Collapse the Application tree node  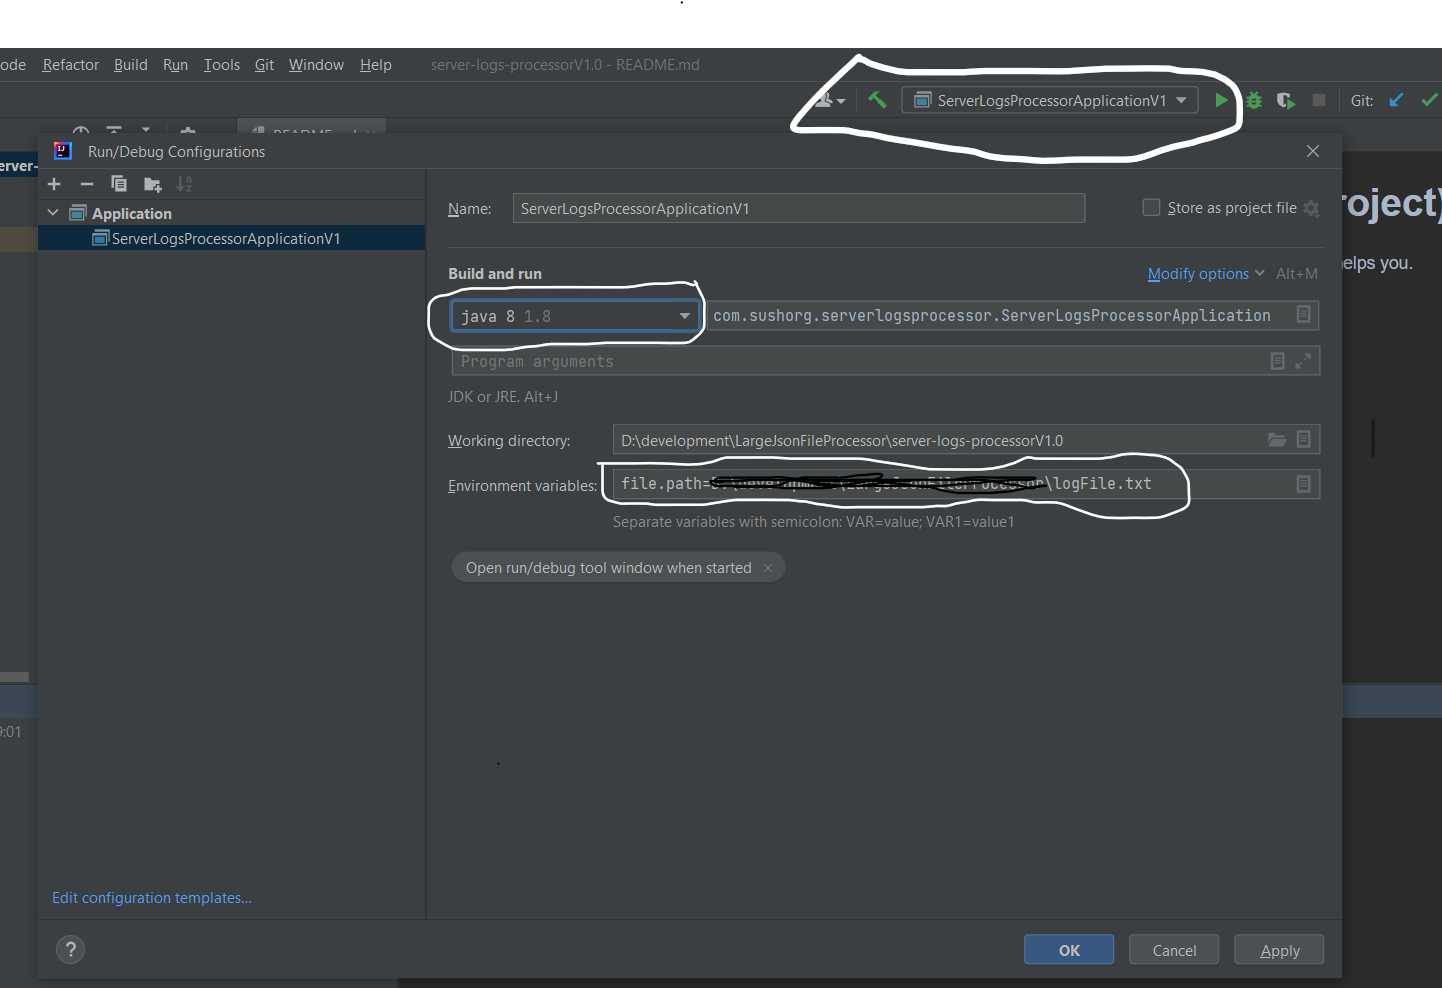(53, 213)
